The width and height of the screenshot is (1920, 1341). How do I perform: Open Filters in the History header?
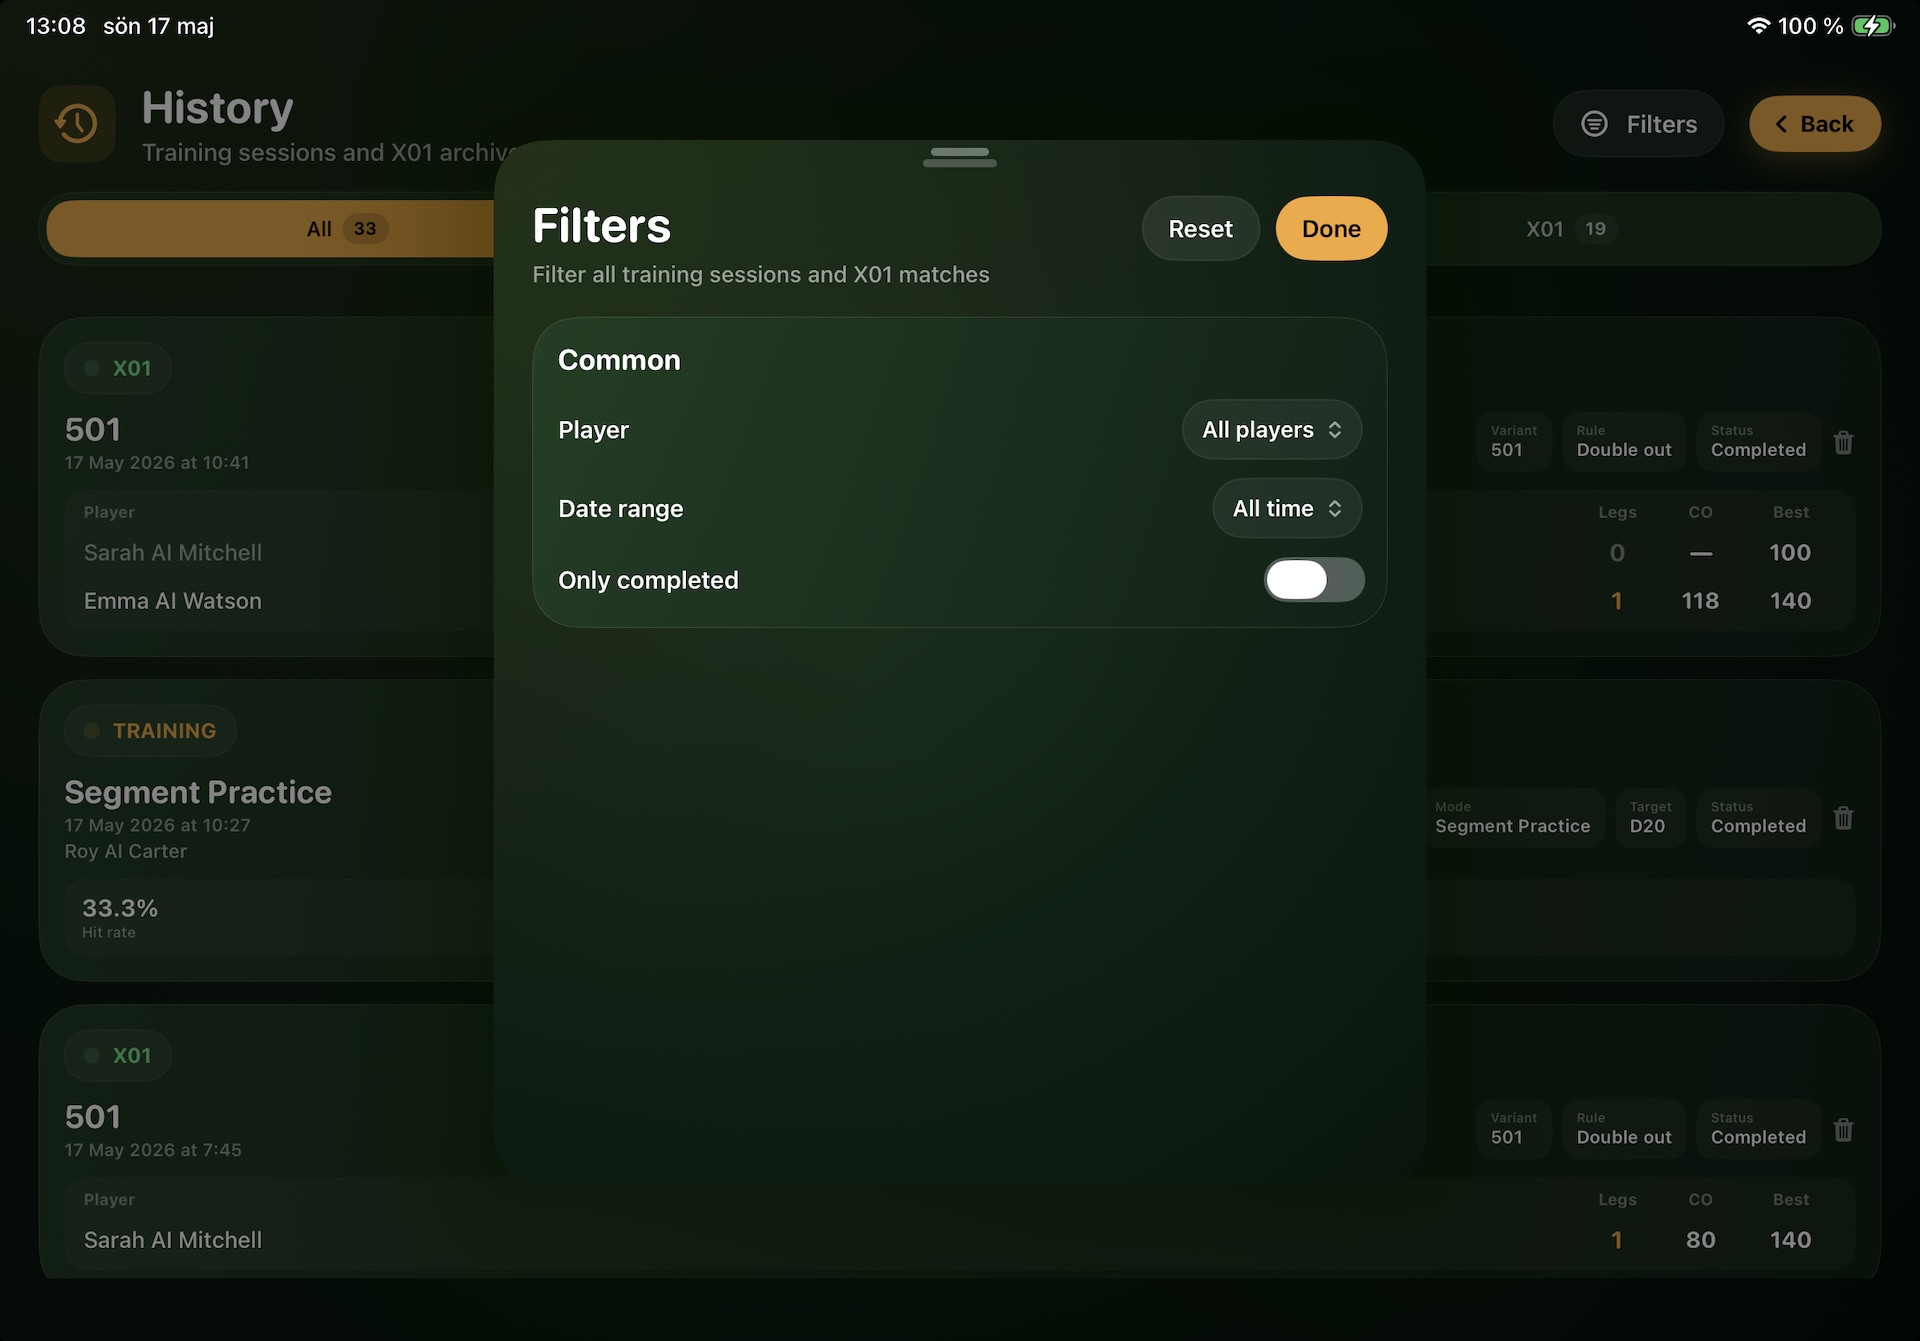click(1638, 124)
